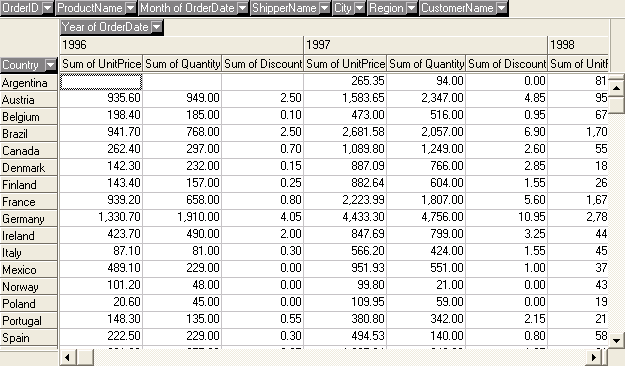Click the horizontal scrollbar right arrow
This screenshot has height=366, width=625.
pos(594,357)
